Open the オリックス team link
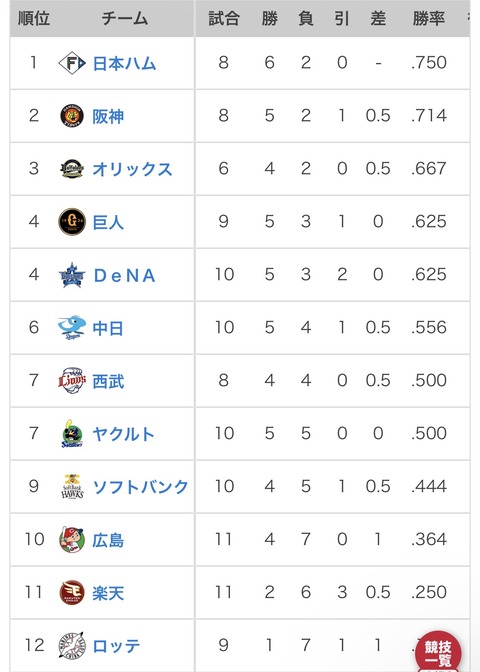Screen dimensions: 480x672 [x=132, y=169]
